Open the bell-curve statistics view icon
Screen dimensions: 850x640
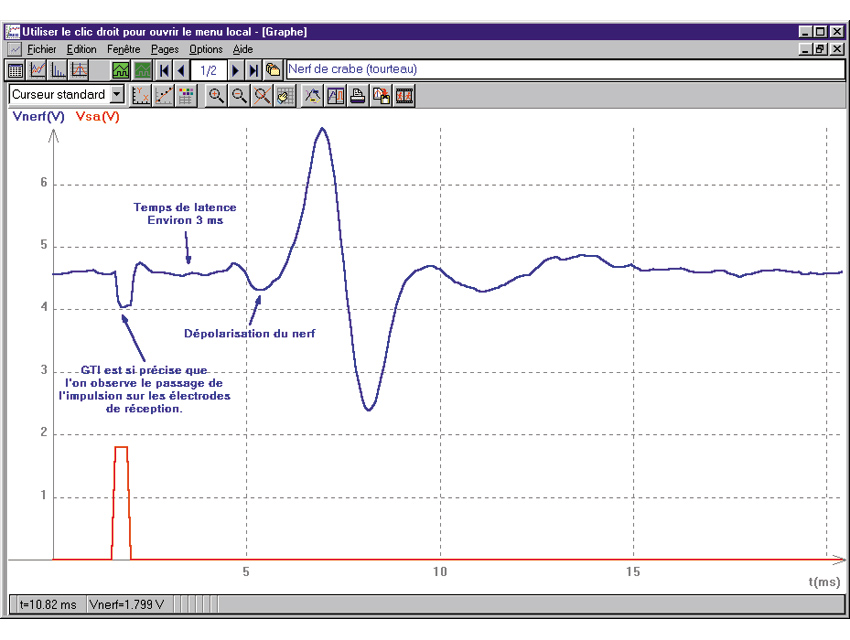point(79,70)
